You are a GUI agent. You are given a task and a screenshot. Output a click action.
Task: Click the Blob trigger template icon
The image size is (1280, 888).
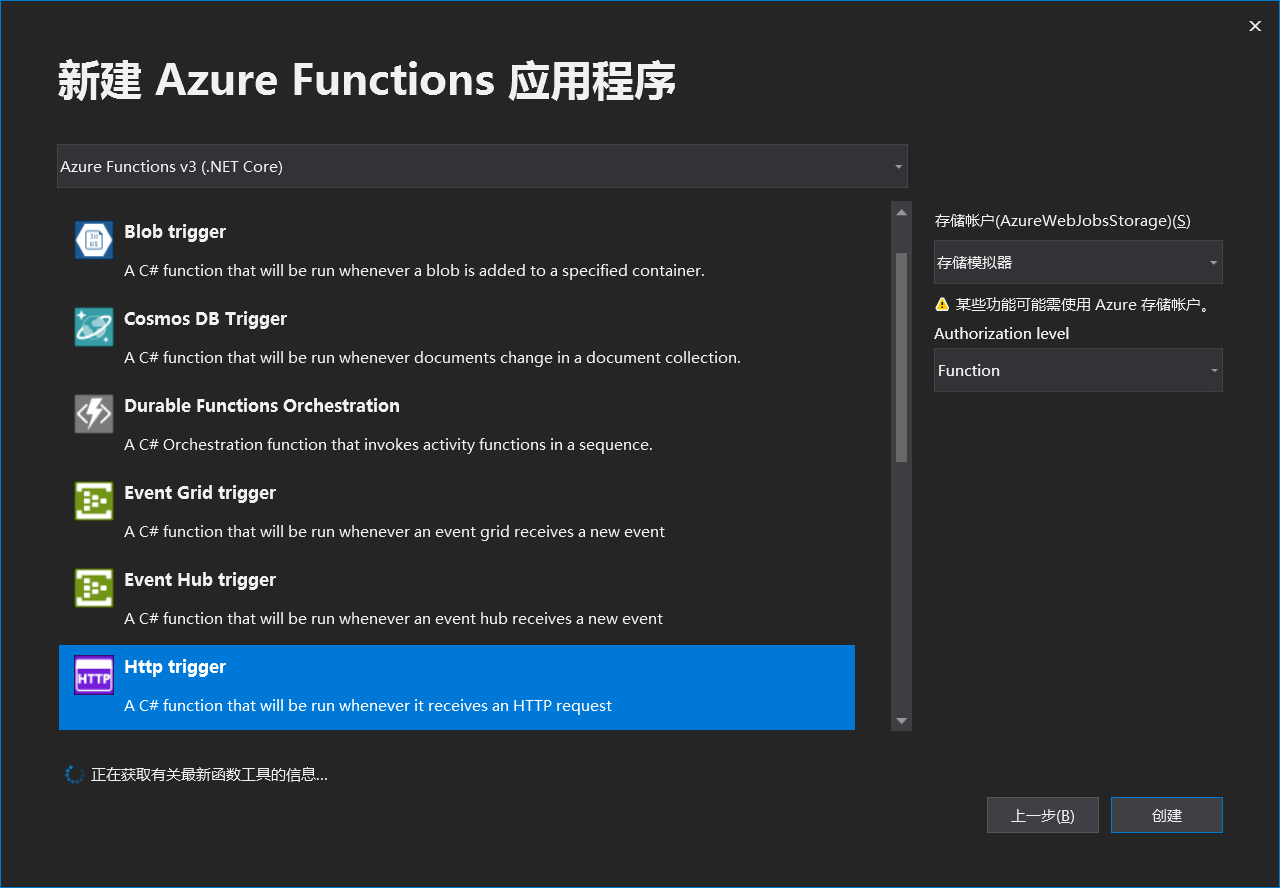(x=94, y=240)
